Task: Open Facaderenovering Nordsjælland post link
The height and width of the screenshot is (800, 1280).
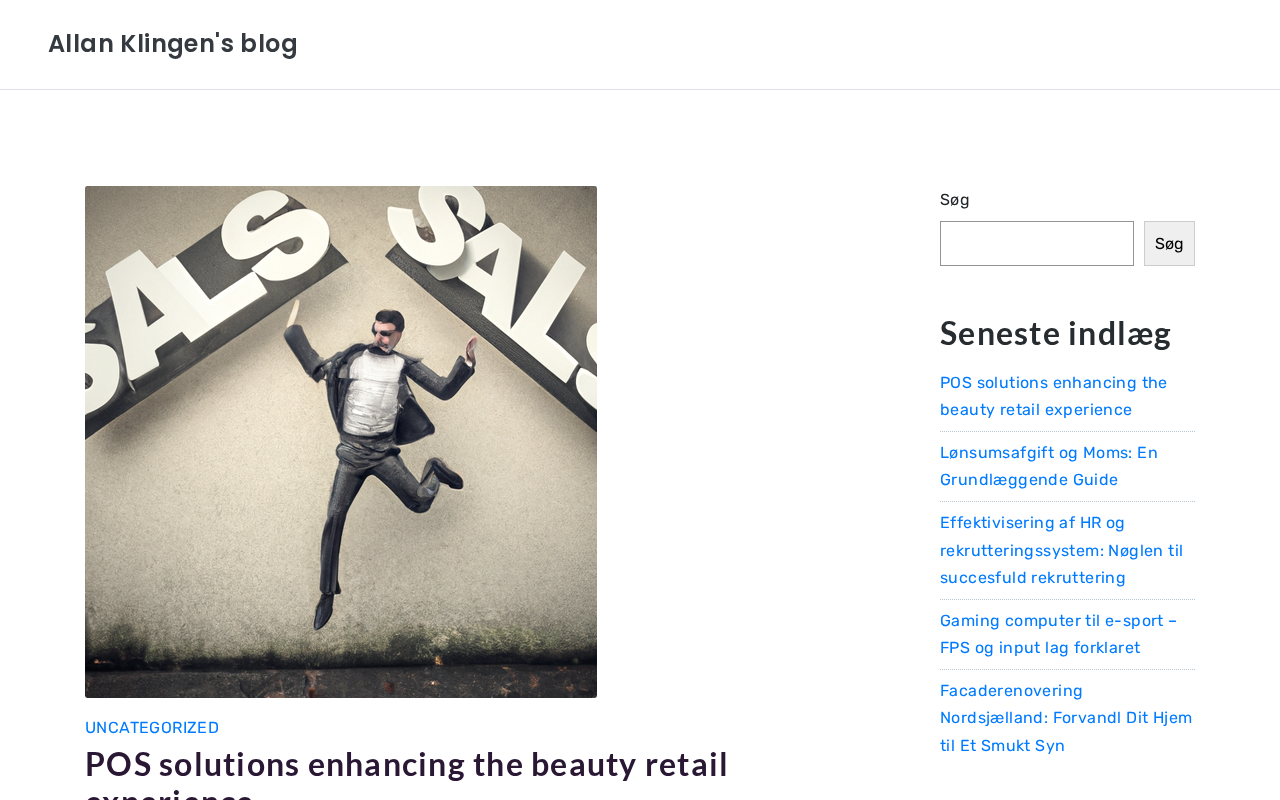Action: pos(1066,718)
